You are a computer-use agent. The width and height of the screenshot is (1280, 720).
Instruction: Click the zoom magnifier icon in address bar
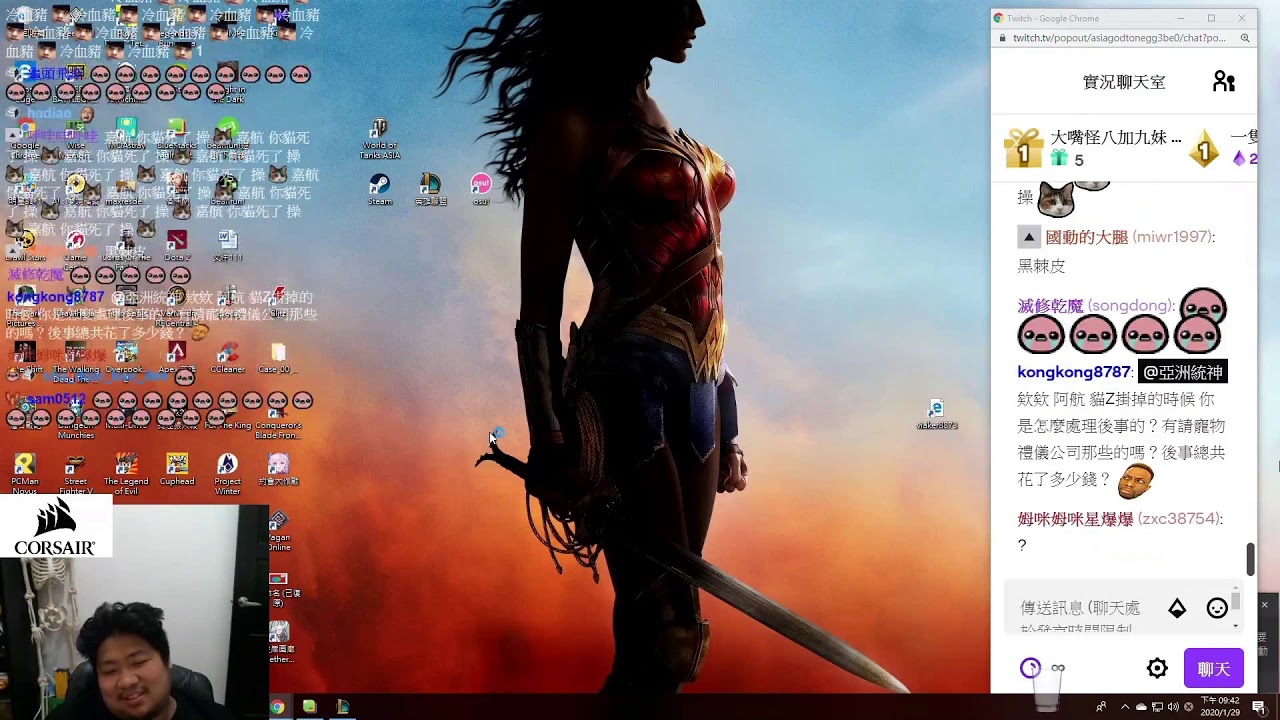tap(1245, 38)
